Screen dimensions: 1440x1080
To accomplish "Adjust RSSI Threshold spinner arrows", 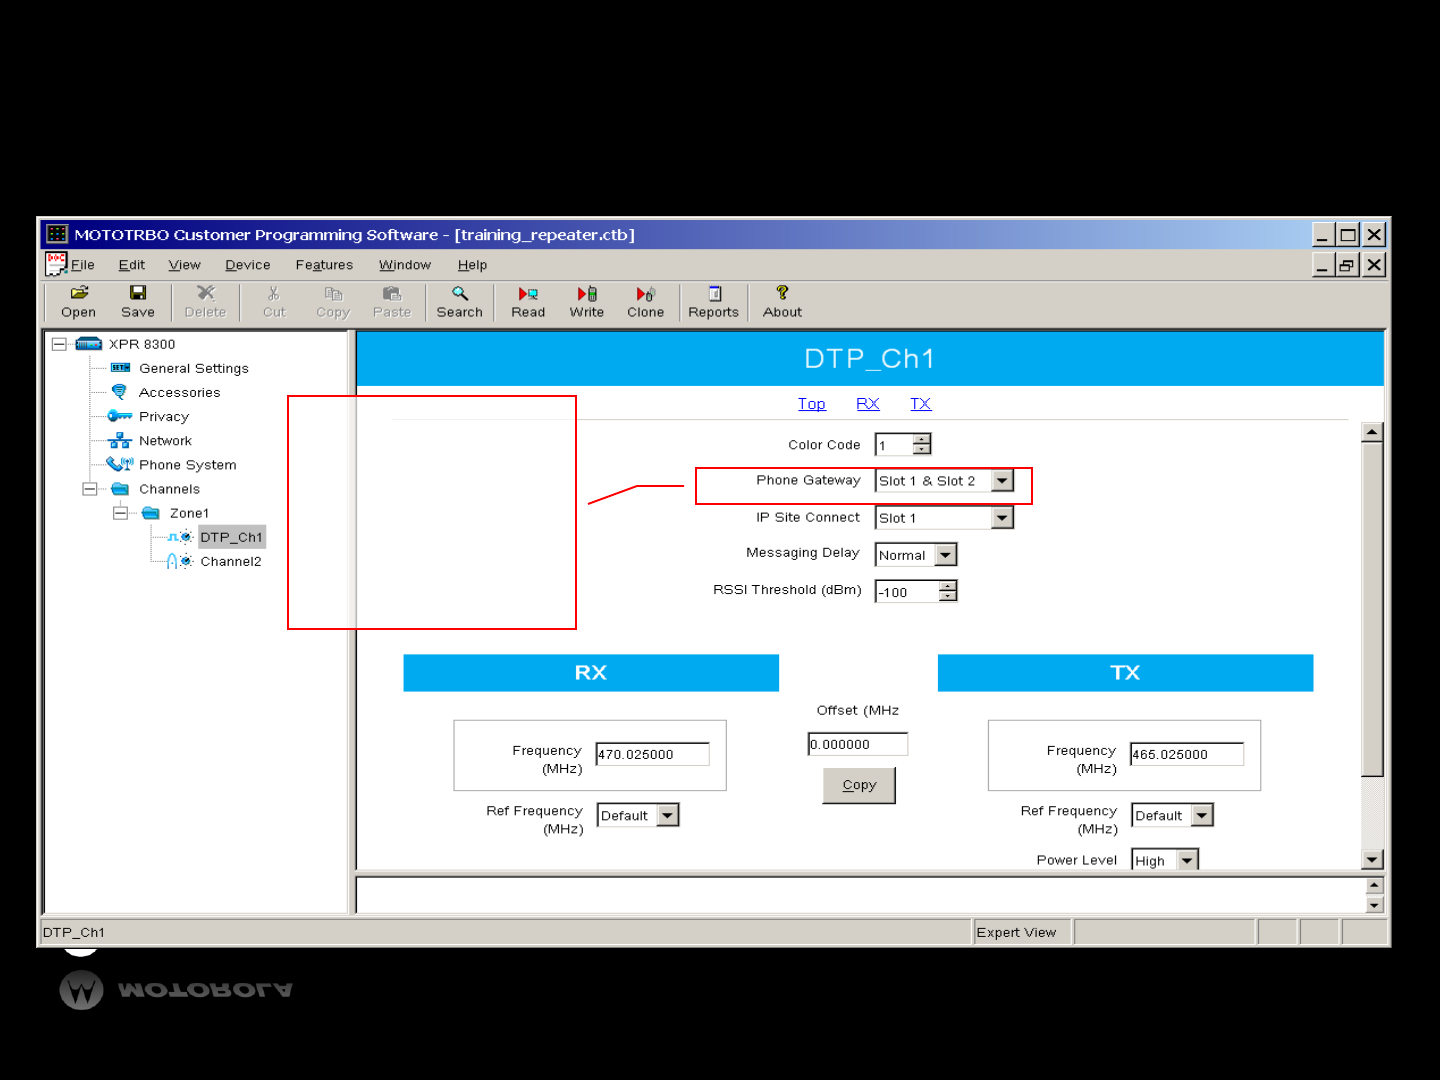I will coord(948,591).
